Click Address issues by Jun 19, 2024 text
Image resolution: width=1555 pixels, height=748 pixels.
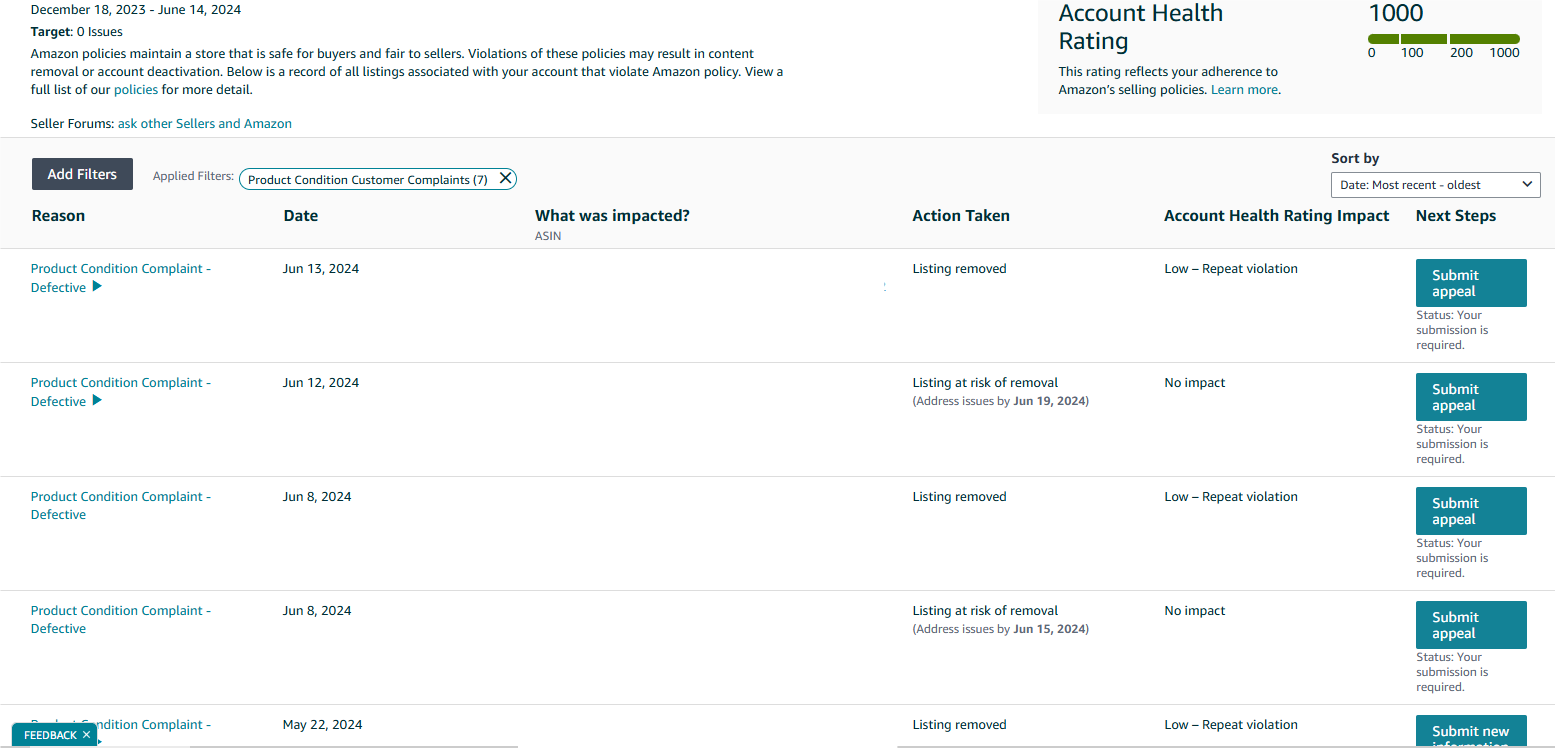coord(1001,401)
